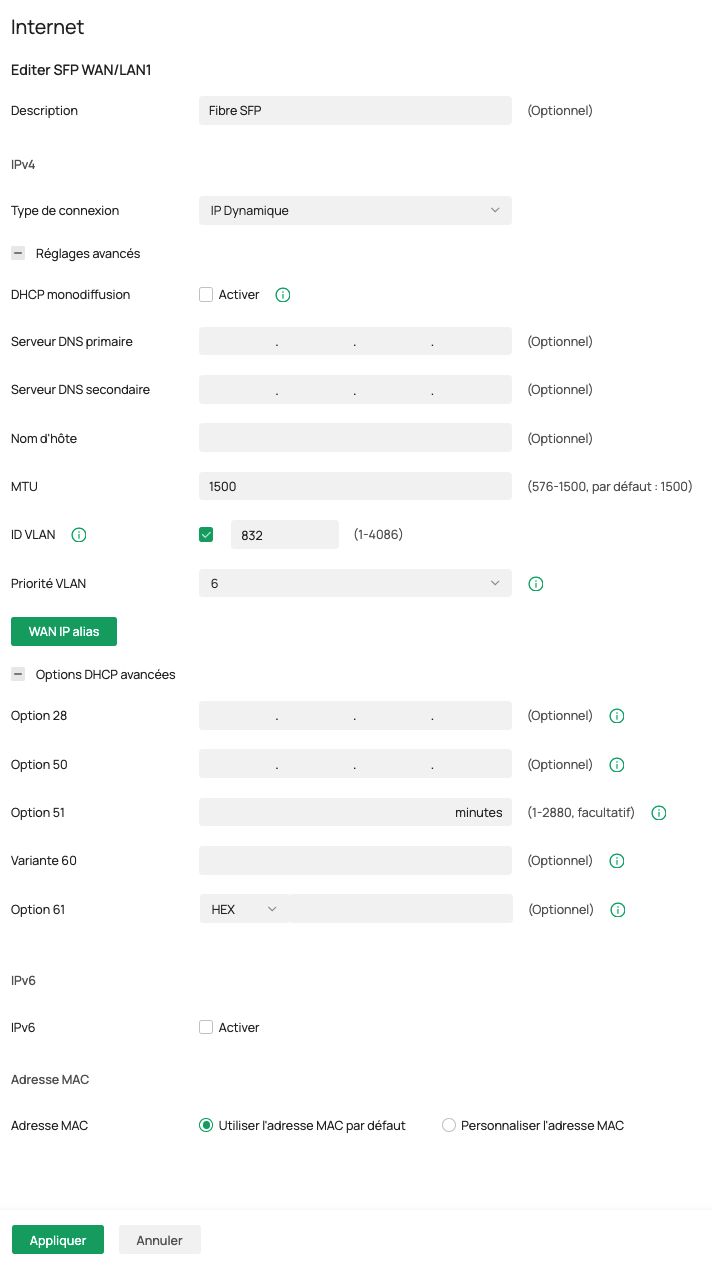The image size is (712, 1264).
Task: Click the WAN IP alias button
Action: [64, 632]
